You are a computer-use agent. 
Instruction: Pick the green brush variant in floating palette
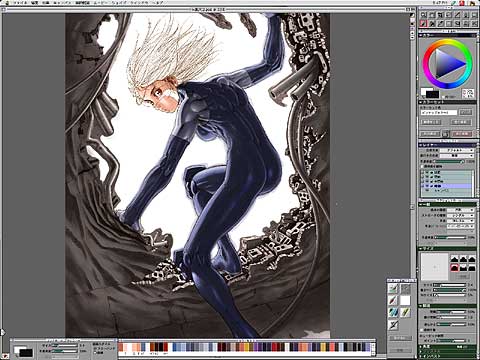pos(393,288)
